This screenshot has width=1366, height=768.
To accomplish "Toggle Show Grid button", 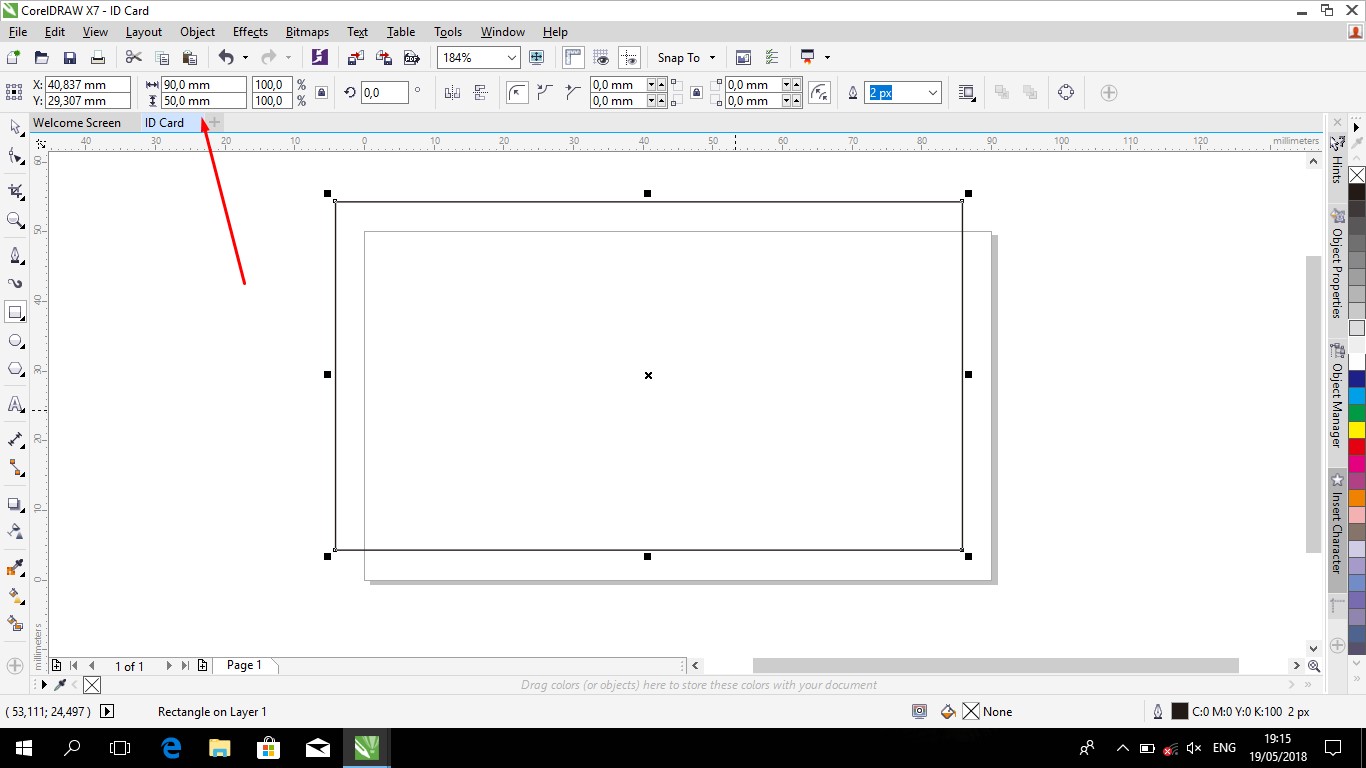I will pos(601,58).
